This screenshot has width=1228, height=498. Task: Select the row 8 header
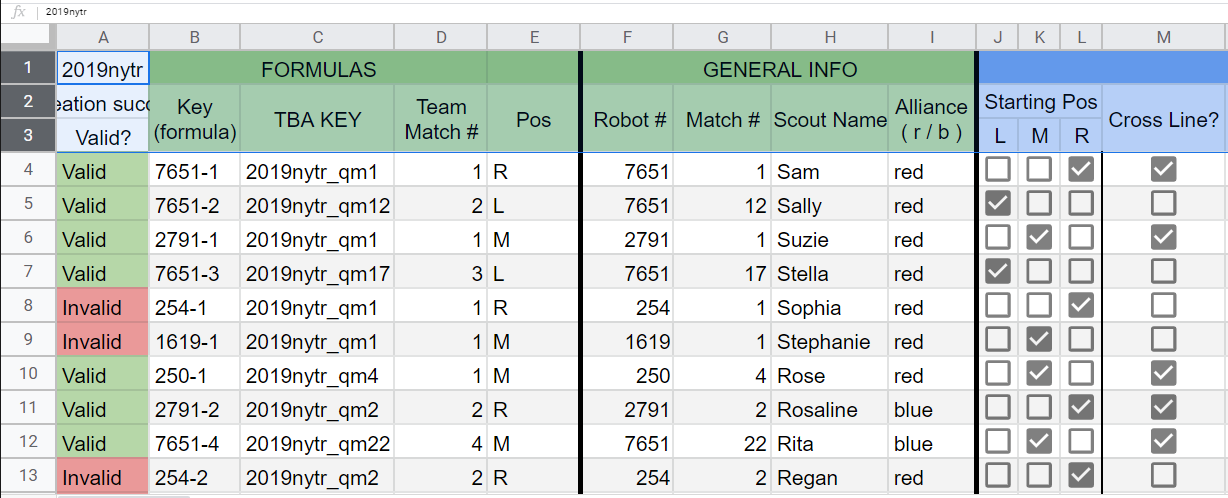click(28, 307)
